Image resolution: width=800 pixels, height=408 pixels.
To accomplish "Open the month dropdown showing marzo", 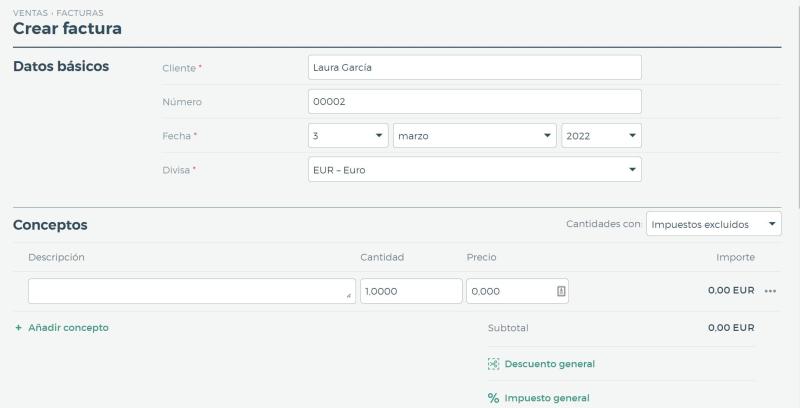I will tap(474, 136).
